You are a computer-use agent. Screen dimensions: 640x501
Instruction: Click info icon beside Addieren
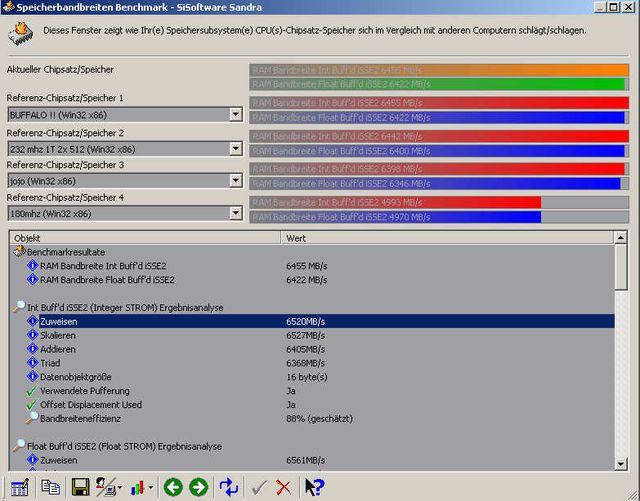tap(32, 349)
